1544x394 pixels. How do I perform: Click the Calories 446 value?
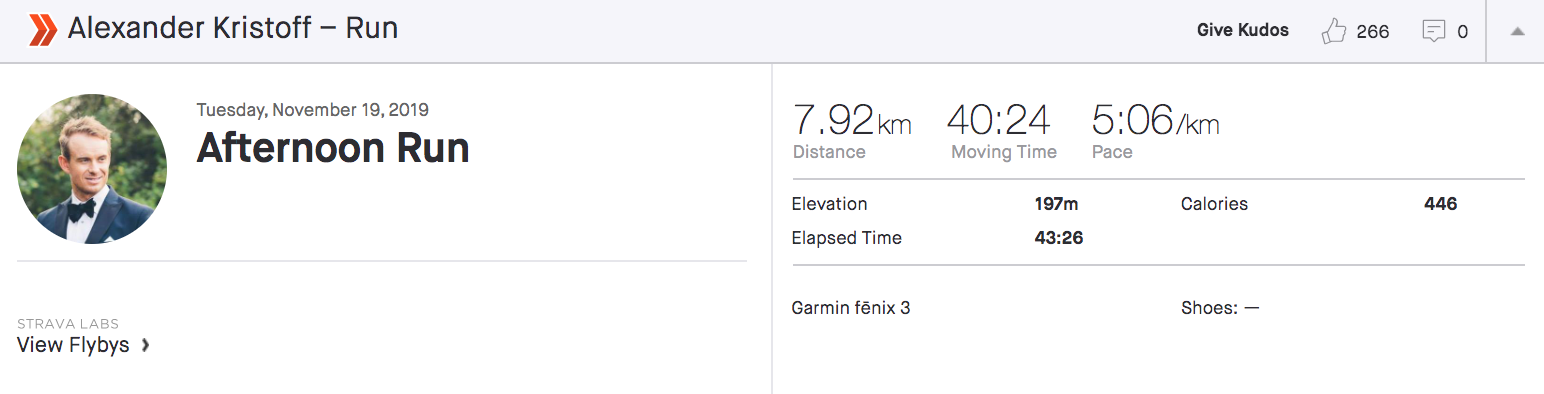1440,204
